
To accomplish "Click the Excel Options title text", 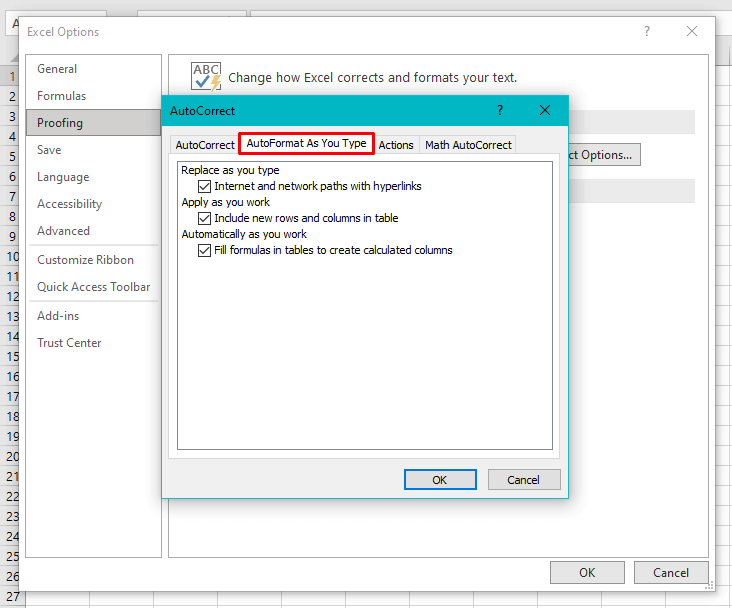I will (x=63, y=32).
